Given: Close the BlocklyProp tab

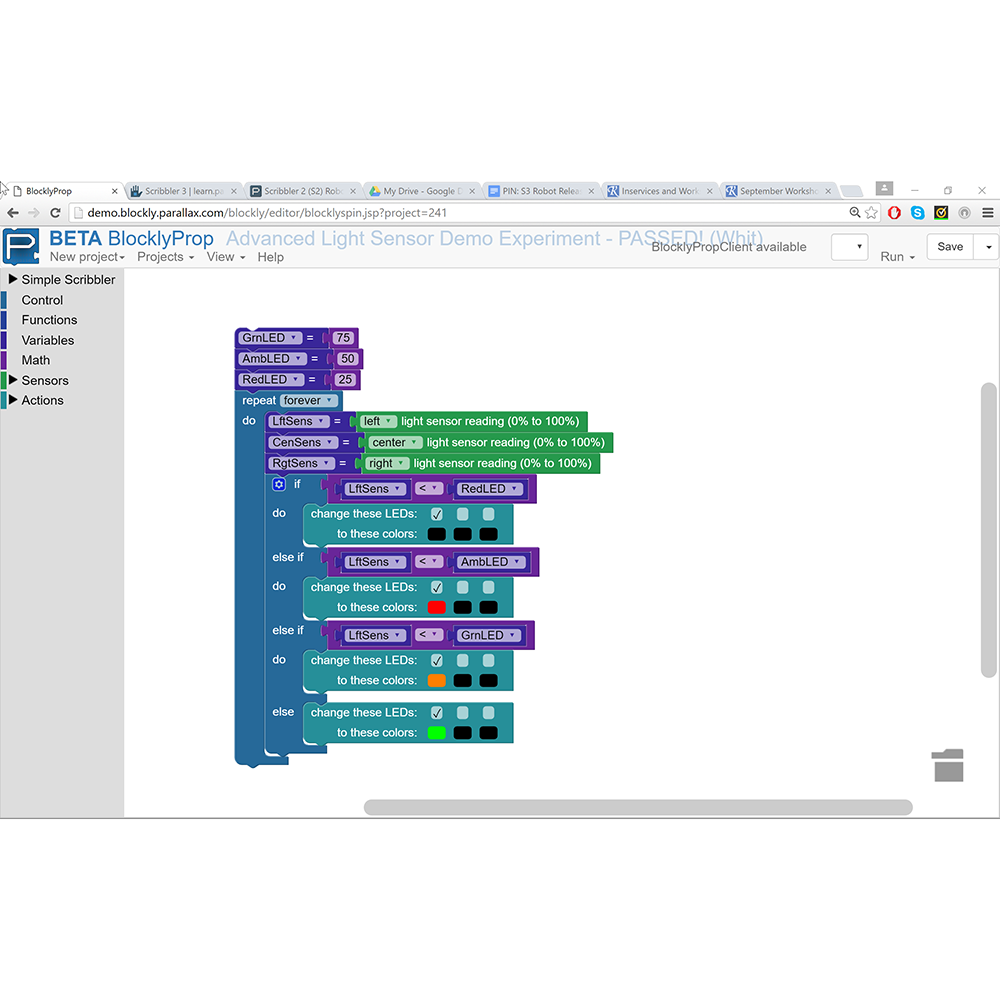Looking at the screenshot, I should coord(115,191).
